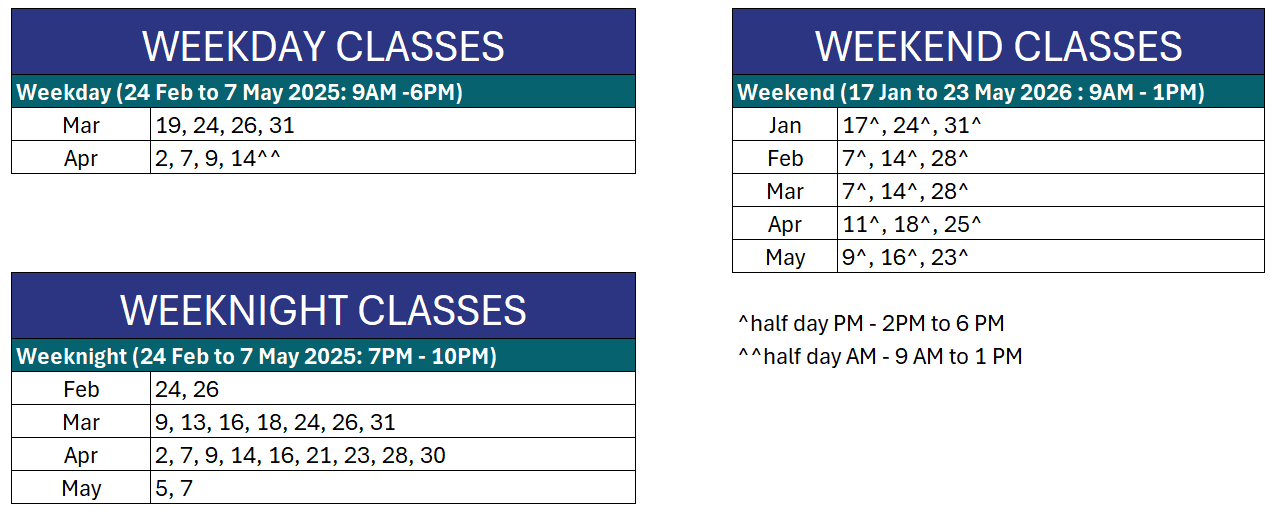Click the WEEKNIGHT CLASSES title header
The image size is (1278, 512).
(323, 310)
